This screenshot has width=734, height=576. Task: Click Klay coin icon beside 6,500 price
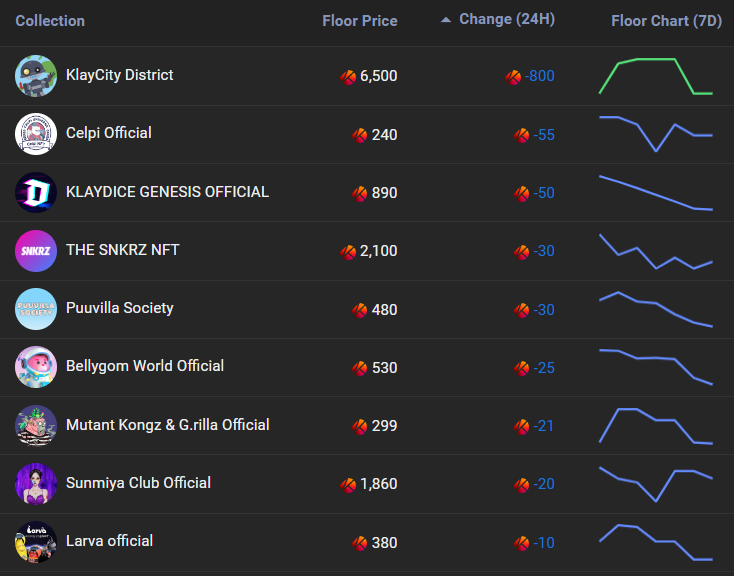[x=348, y=77]
